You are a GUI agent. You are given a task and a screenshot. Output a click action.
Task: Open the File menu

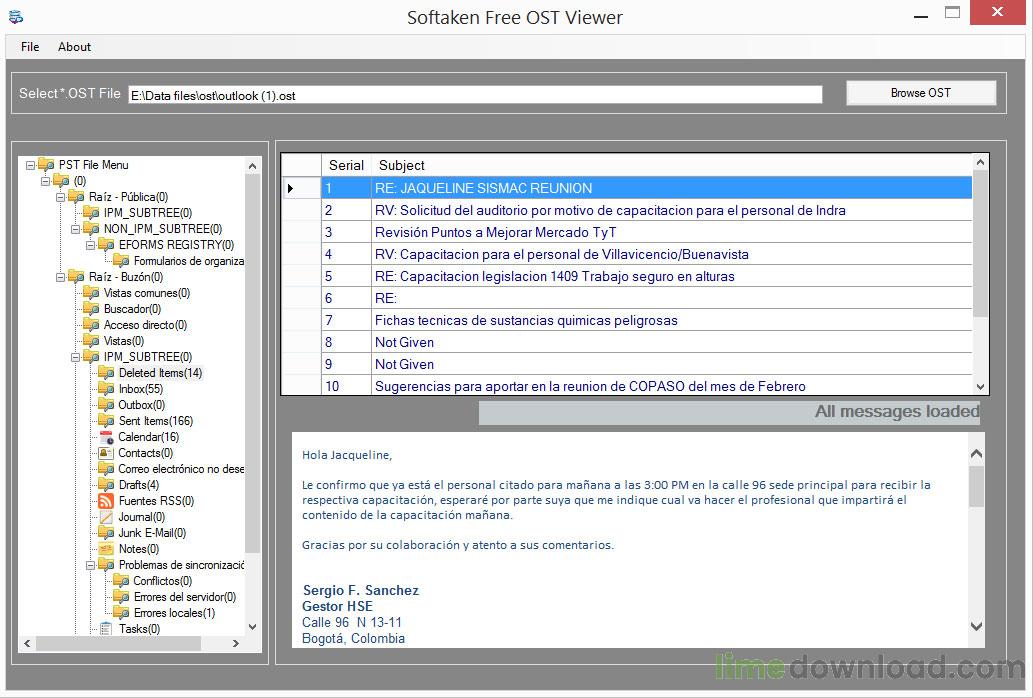pyautogui.click(x=30, y=47)
